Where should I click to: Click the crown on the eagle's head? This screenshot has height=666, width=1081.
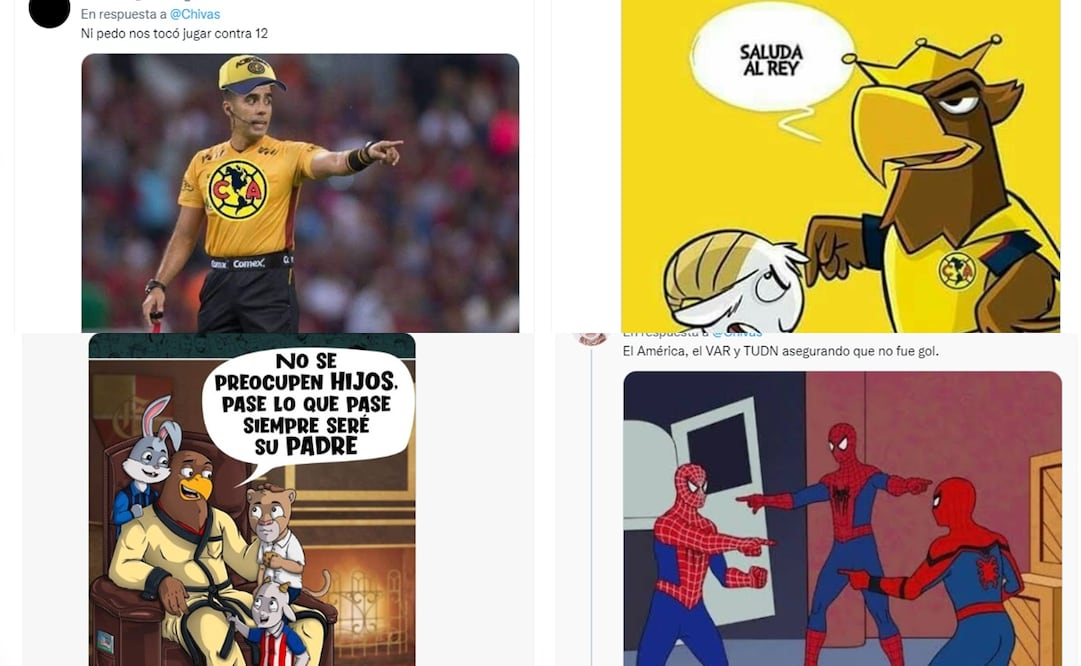(927, 58)
